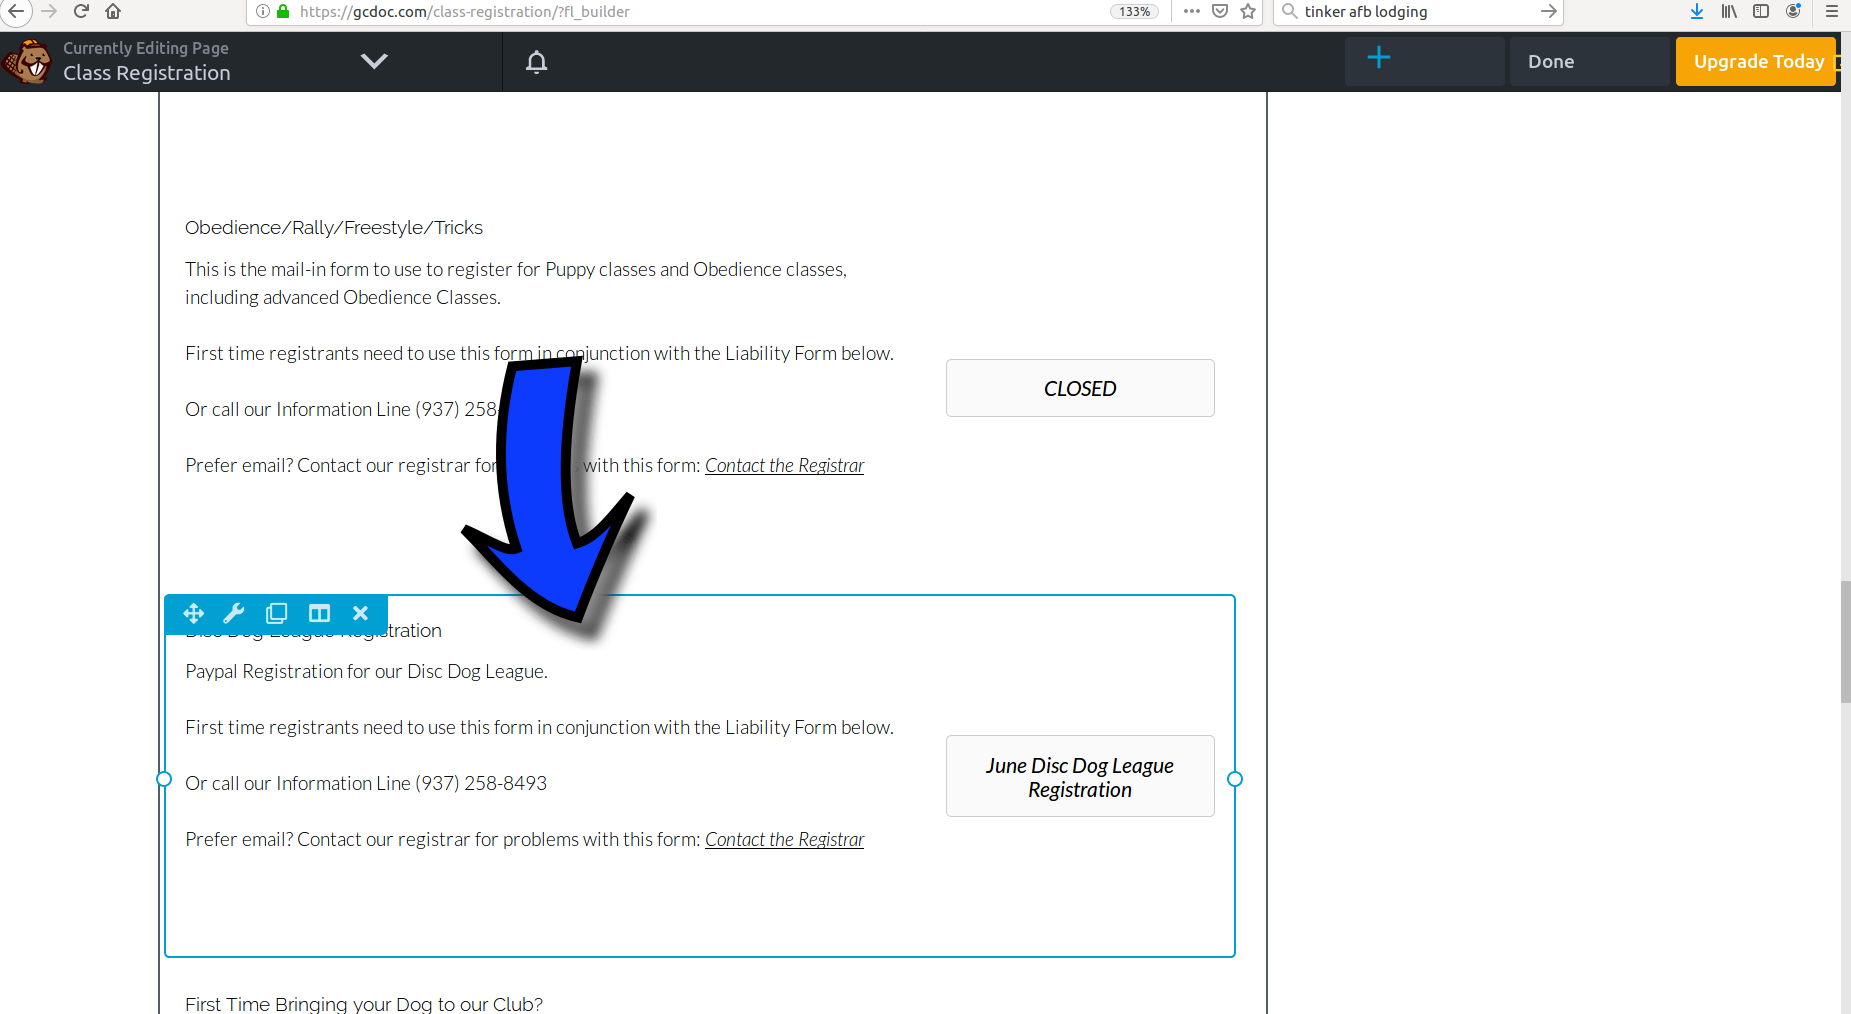Expand the Class Registration page title chevron

(x=374, y=60)
